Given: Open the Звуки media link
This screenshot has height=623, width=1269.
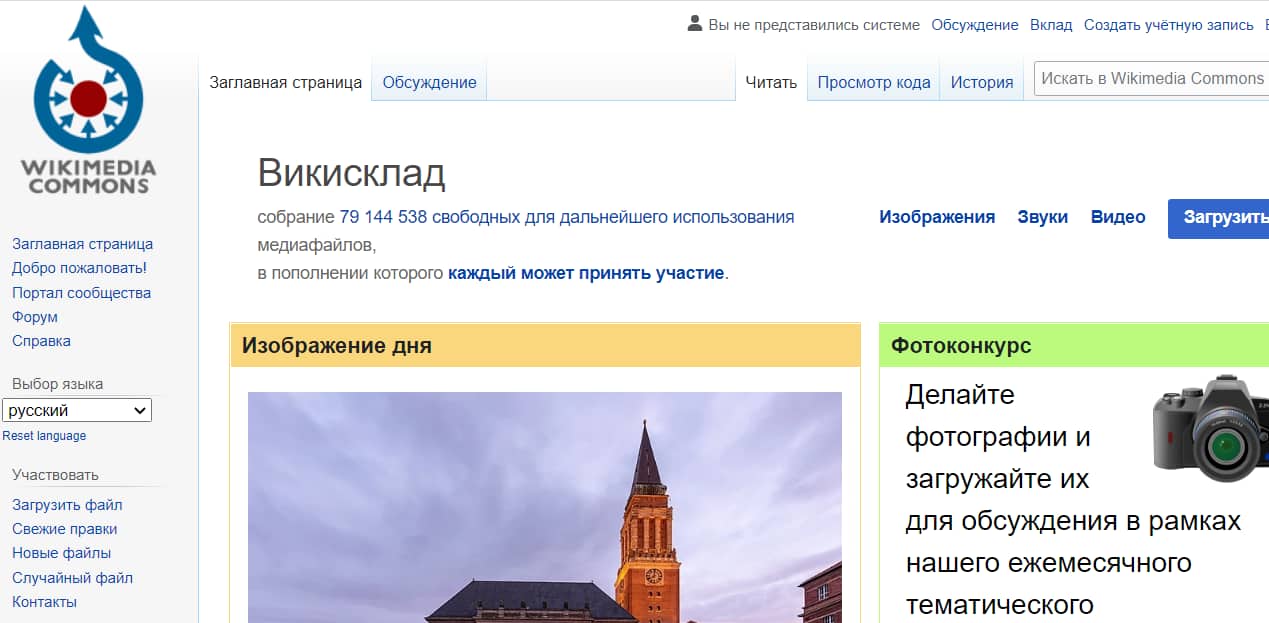Looking at the screenshot, I should [1042, 217].
